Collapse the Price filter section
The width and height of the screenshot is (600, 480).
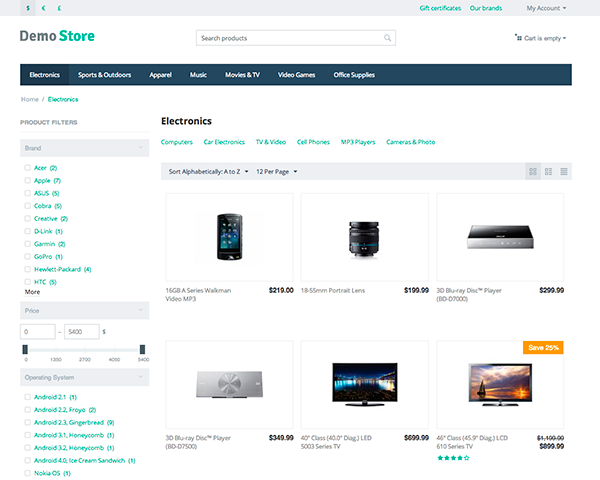(x=85, y=310)
